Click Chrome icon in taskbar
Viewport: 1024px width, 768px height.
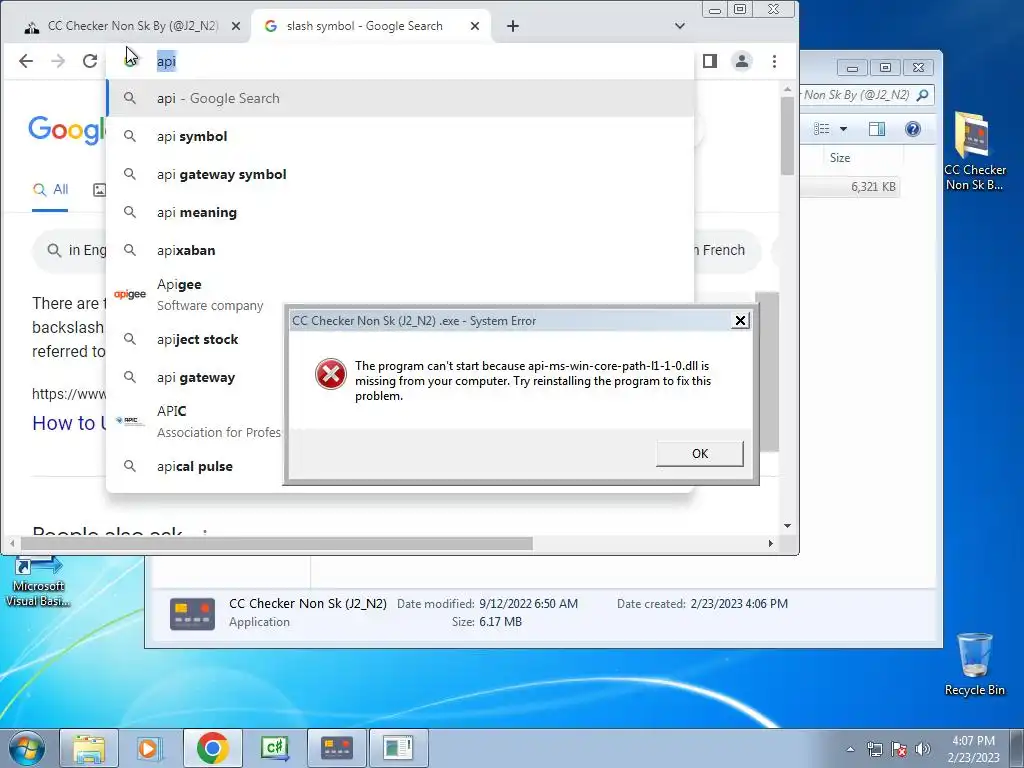[x=212, y=748]
